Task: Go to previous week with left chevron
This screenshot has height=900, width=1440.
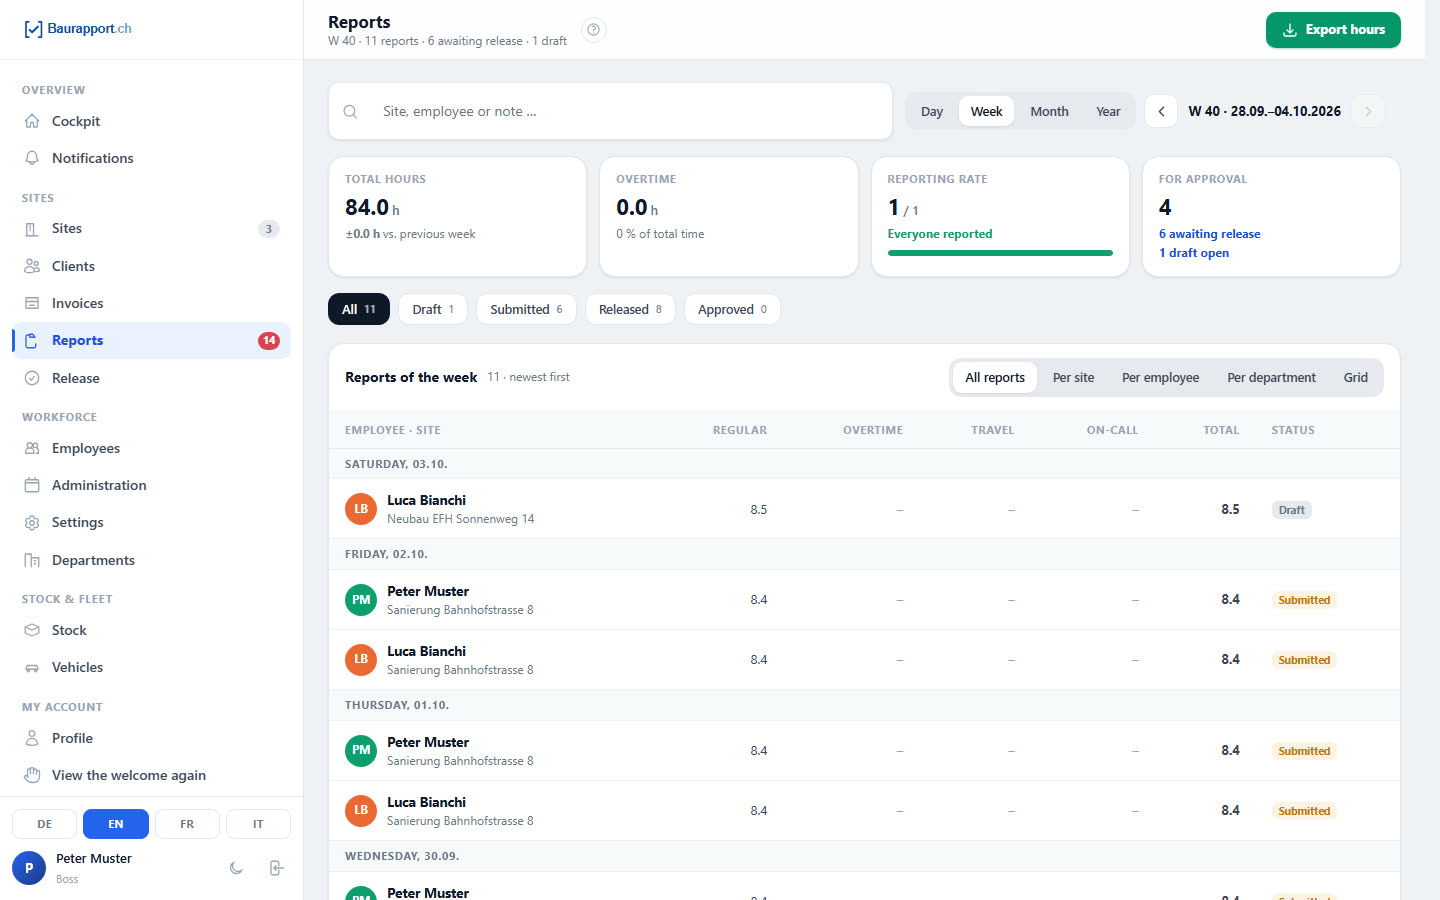Action: tap(1161, 111)
